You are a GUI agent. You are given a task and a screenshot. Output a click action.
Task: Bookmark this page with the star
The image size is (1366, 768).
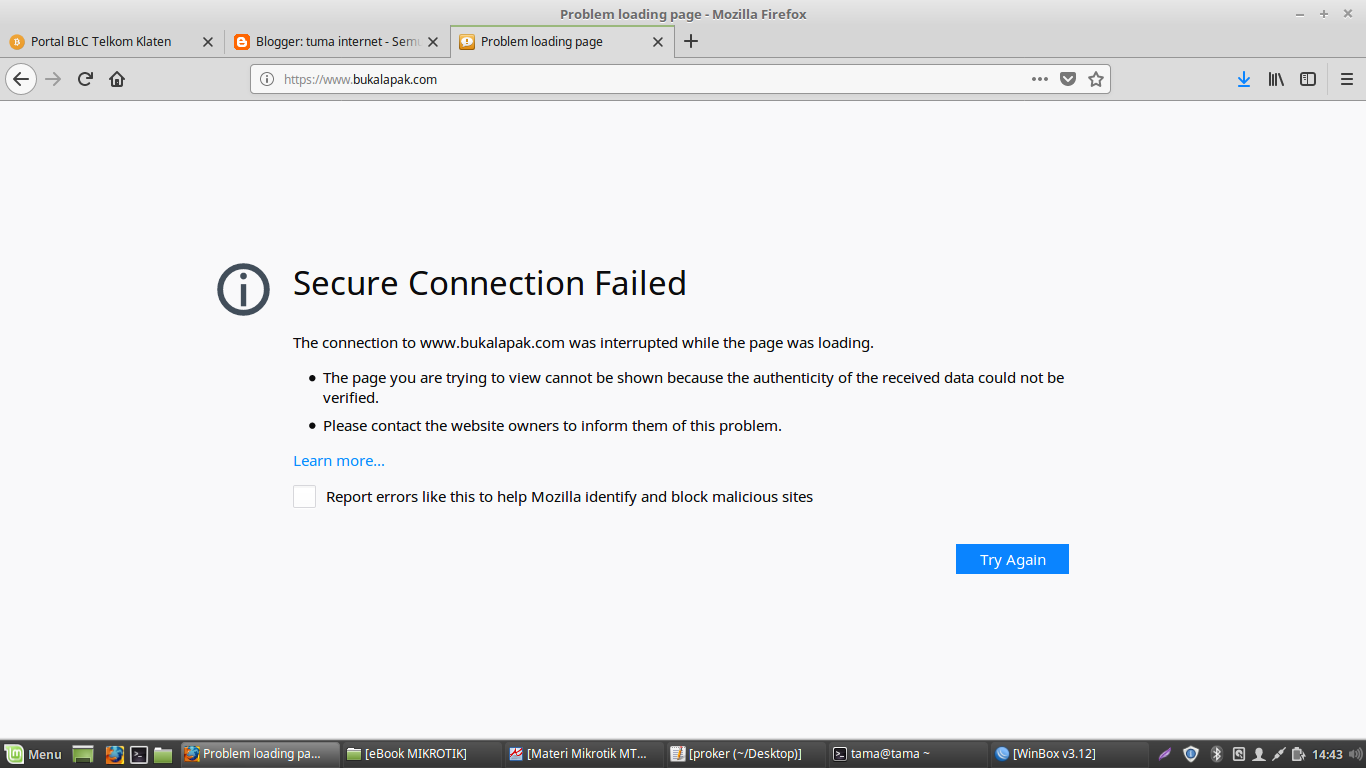(x=1096, y=79)
